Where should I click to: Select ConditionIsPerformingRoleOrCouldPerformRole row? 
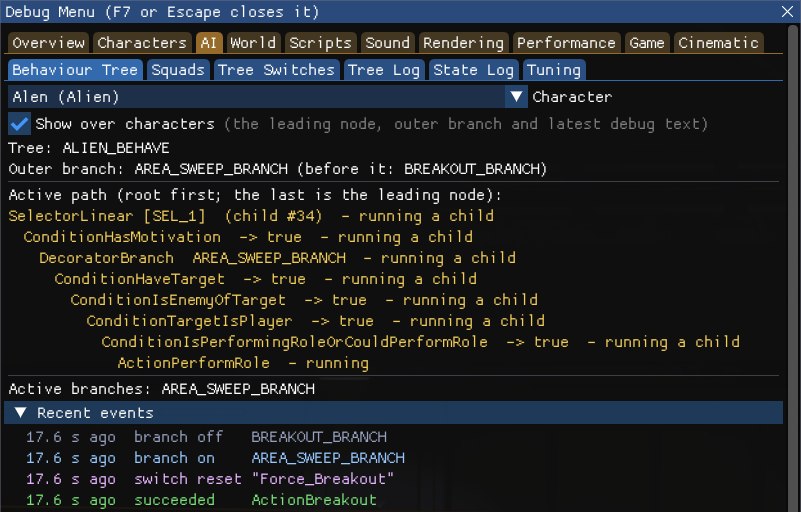click(x=420, y=342)
